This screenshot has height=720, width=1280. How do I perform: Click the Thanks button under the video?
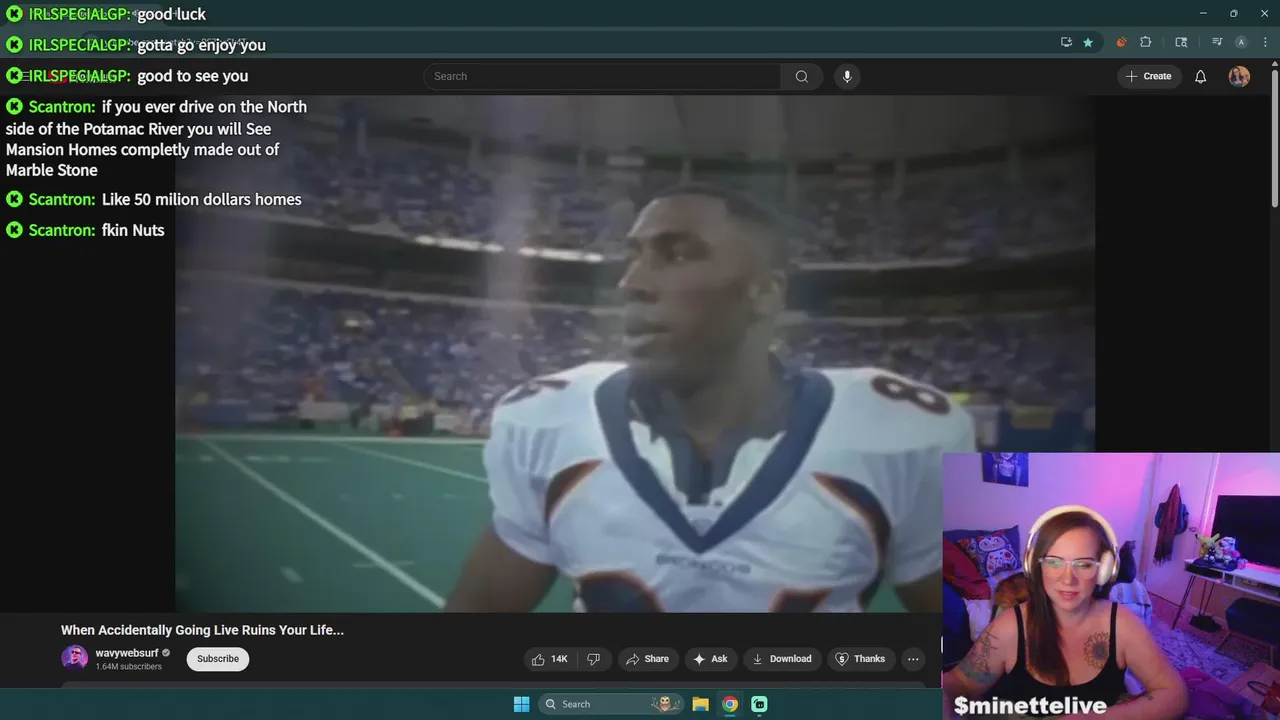click(860, 659)
